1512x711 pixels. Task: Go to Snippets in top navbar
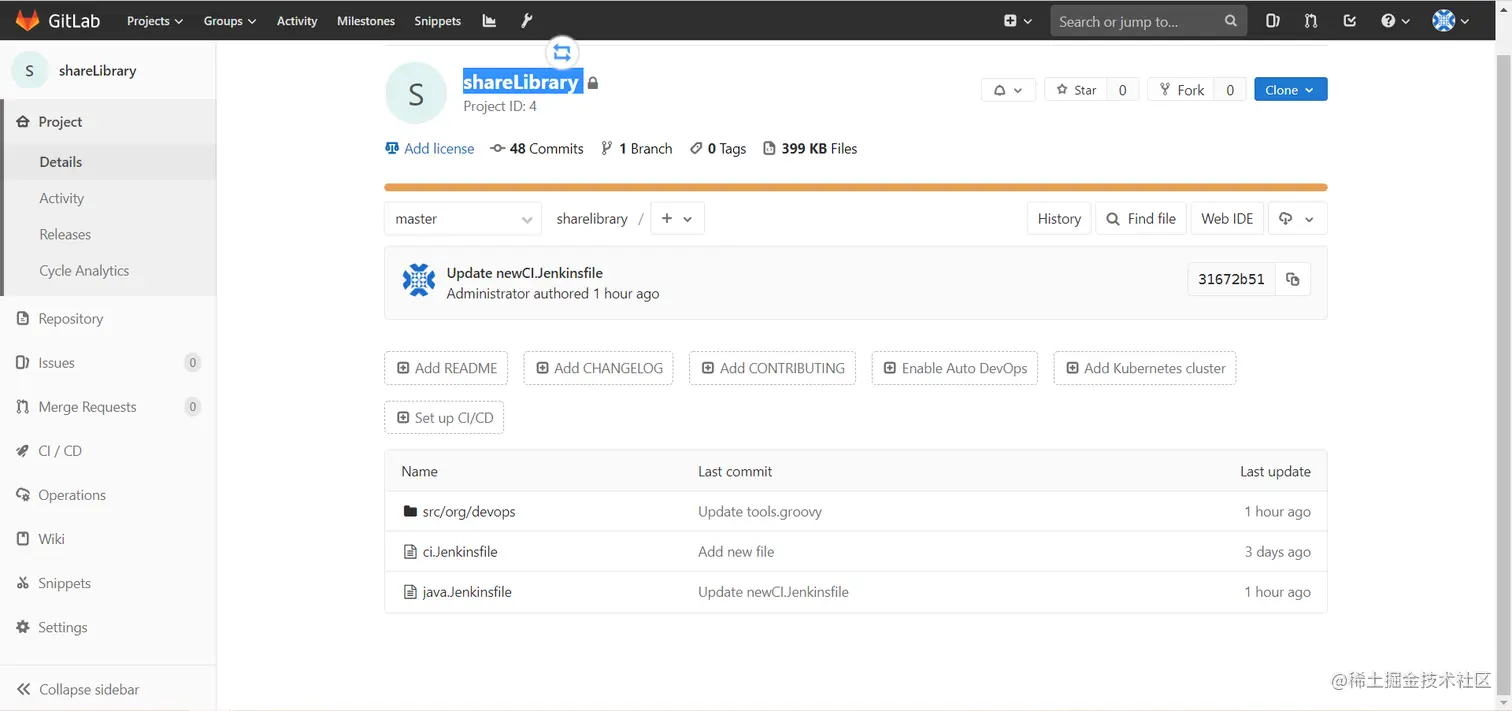click(x=438, y=20)
